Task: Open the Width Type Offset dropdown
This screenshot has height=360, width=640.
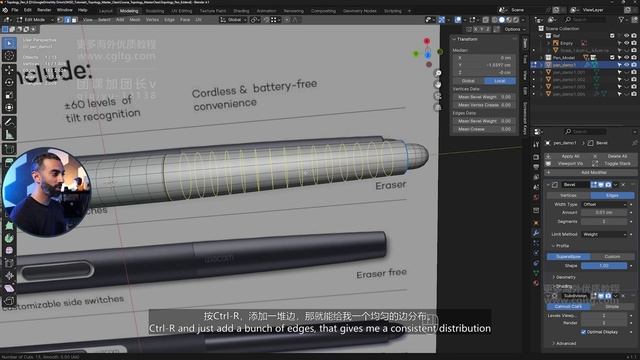Action: tap(604, 204)
